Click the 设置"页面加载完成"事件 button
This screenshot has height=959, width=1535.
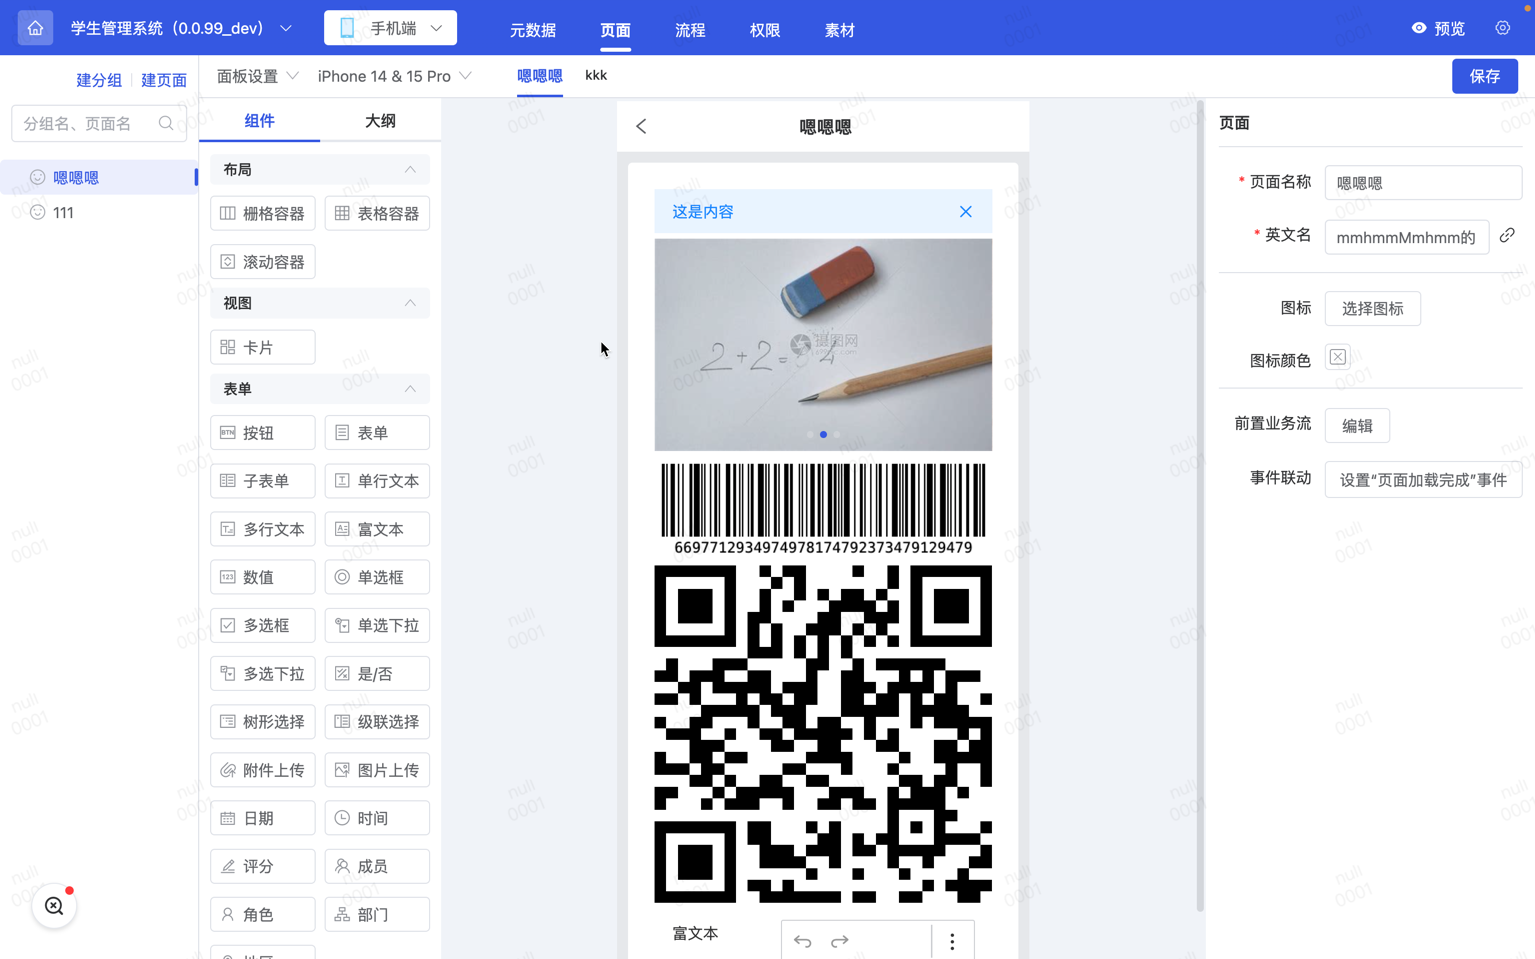pyautogui.click(x=1423, y=480)
